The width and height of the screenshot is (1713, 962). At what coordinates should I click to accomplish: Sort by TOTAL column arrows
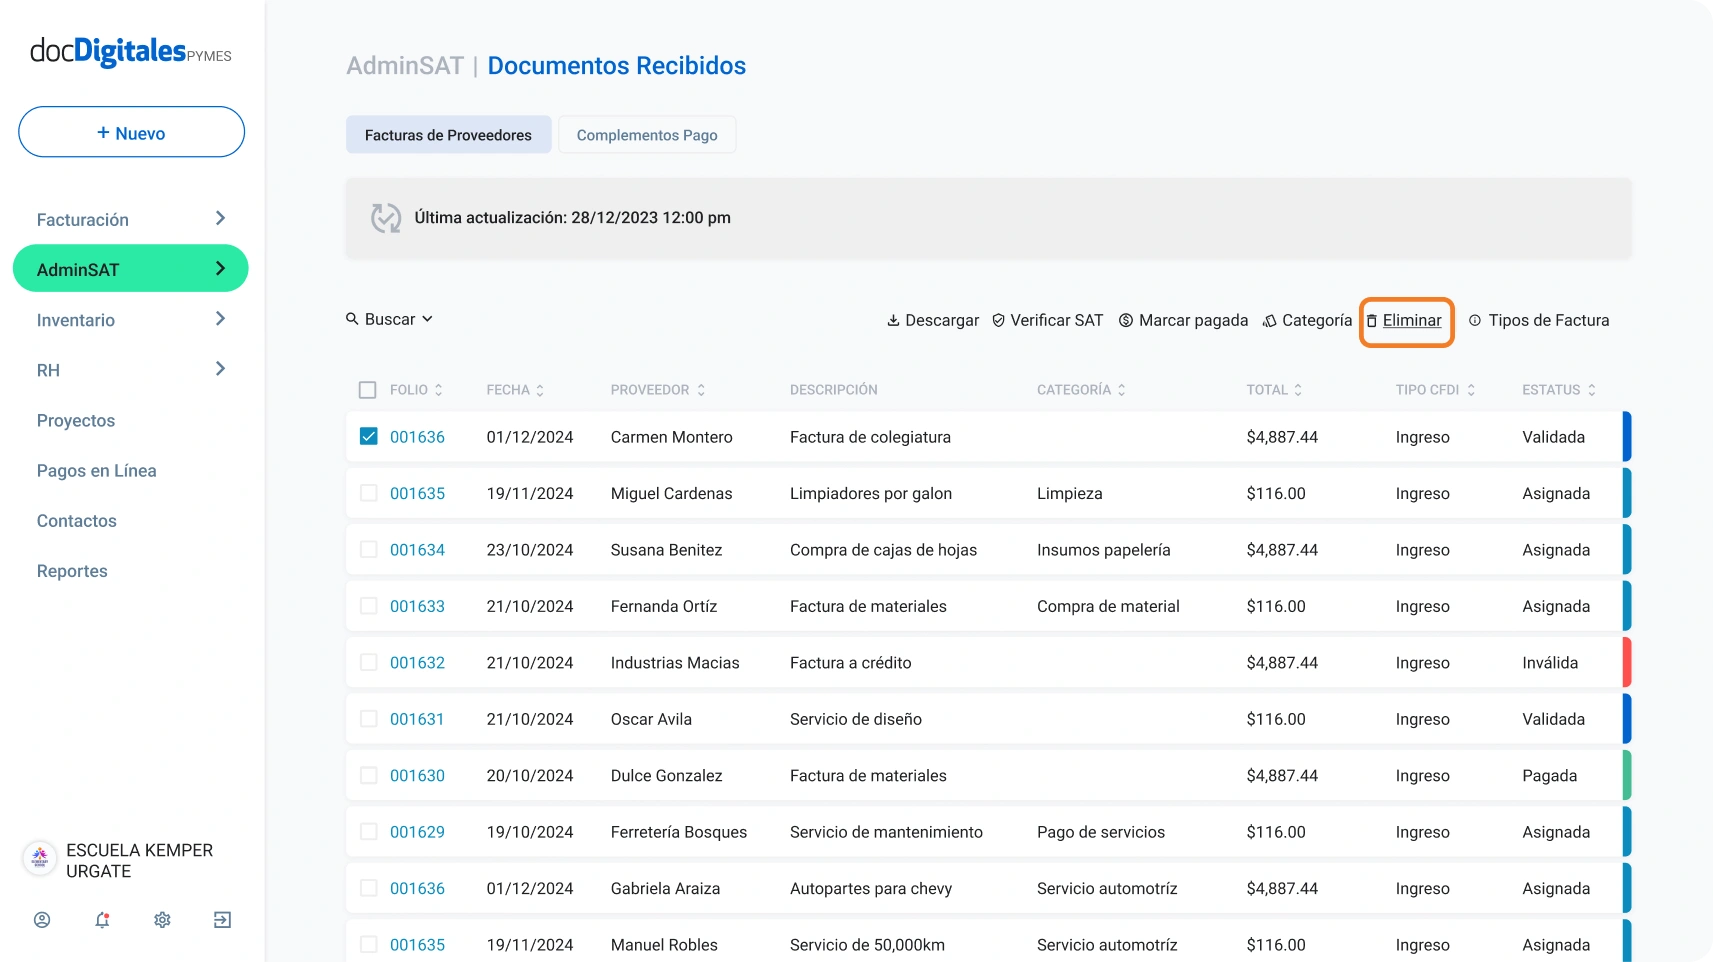[1298, 390]
